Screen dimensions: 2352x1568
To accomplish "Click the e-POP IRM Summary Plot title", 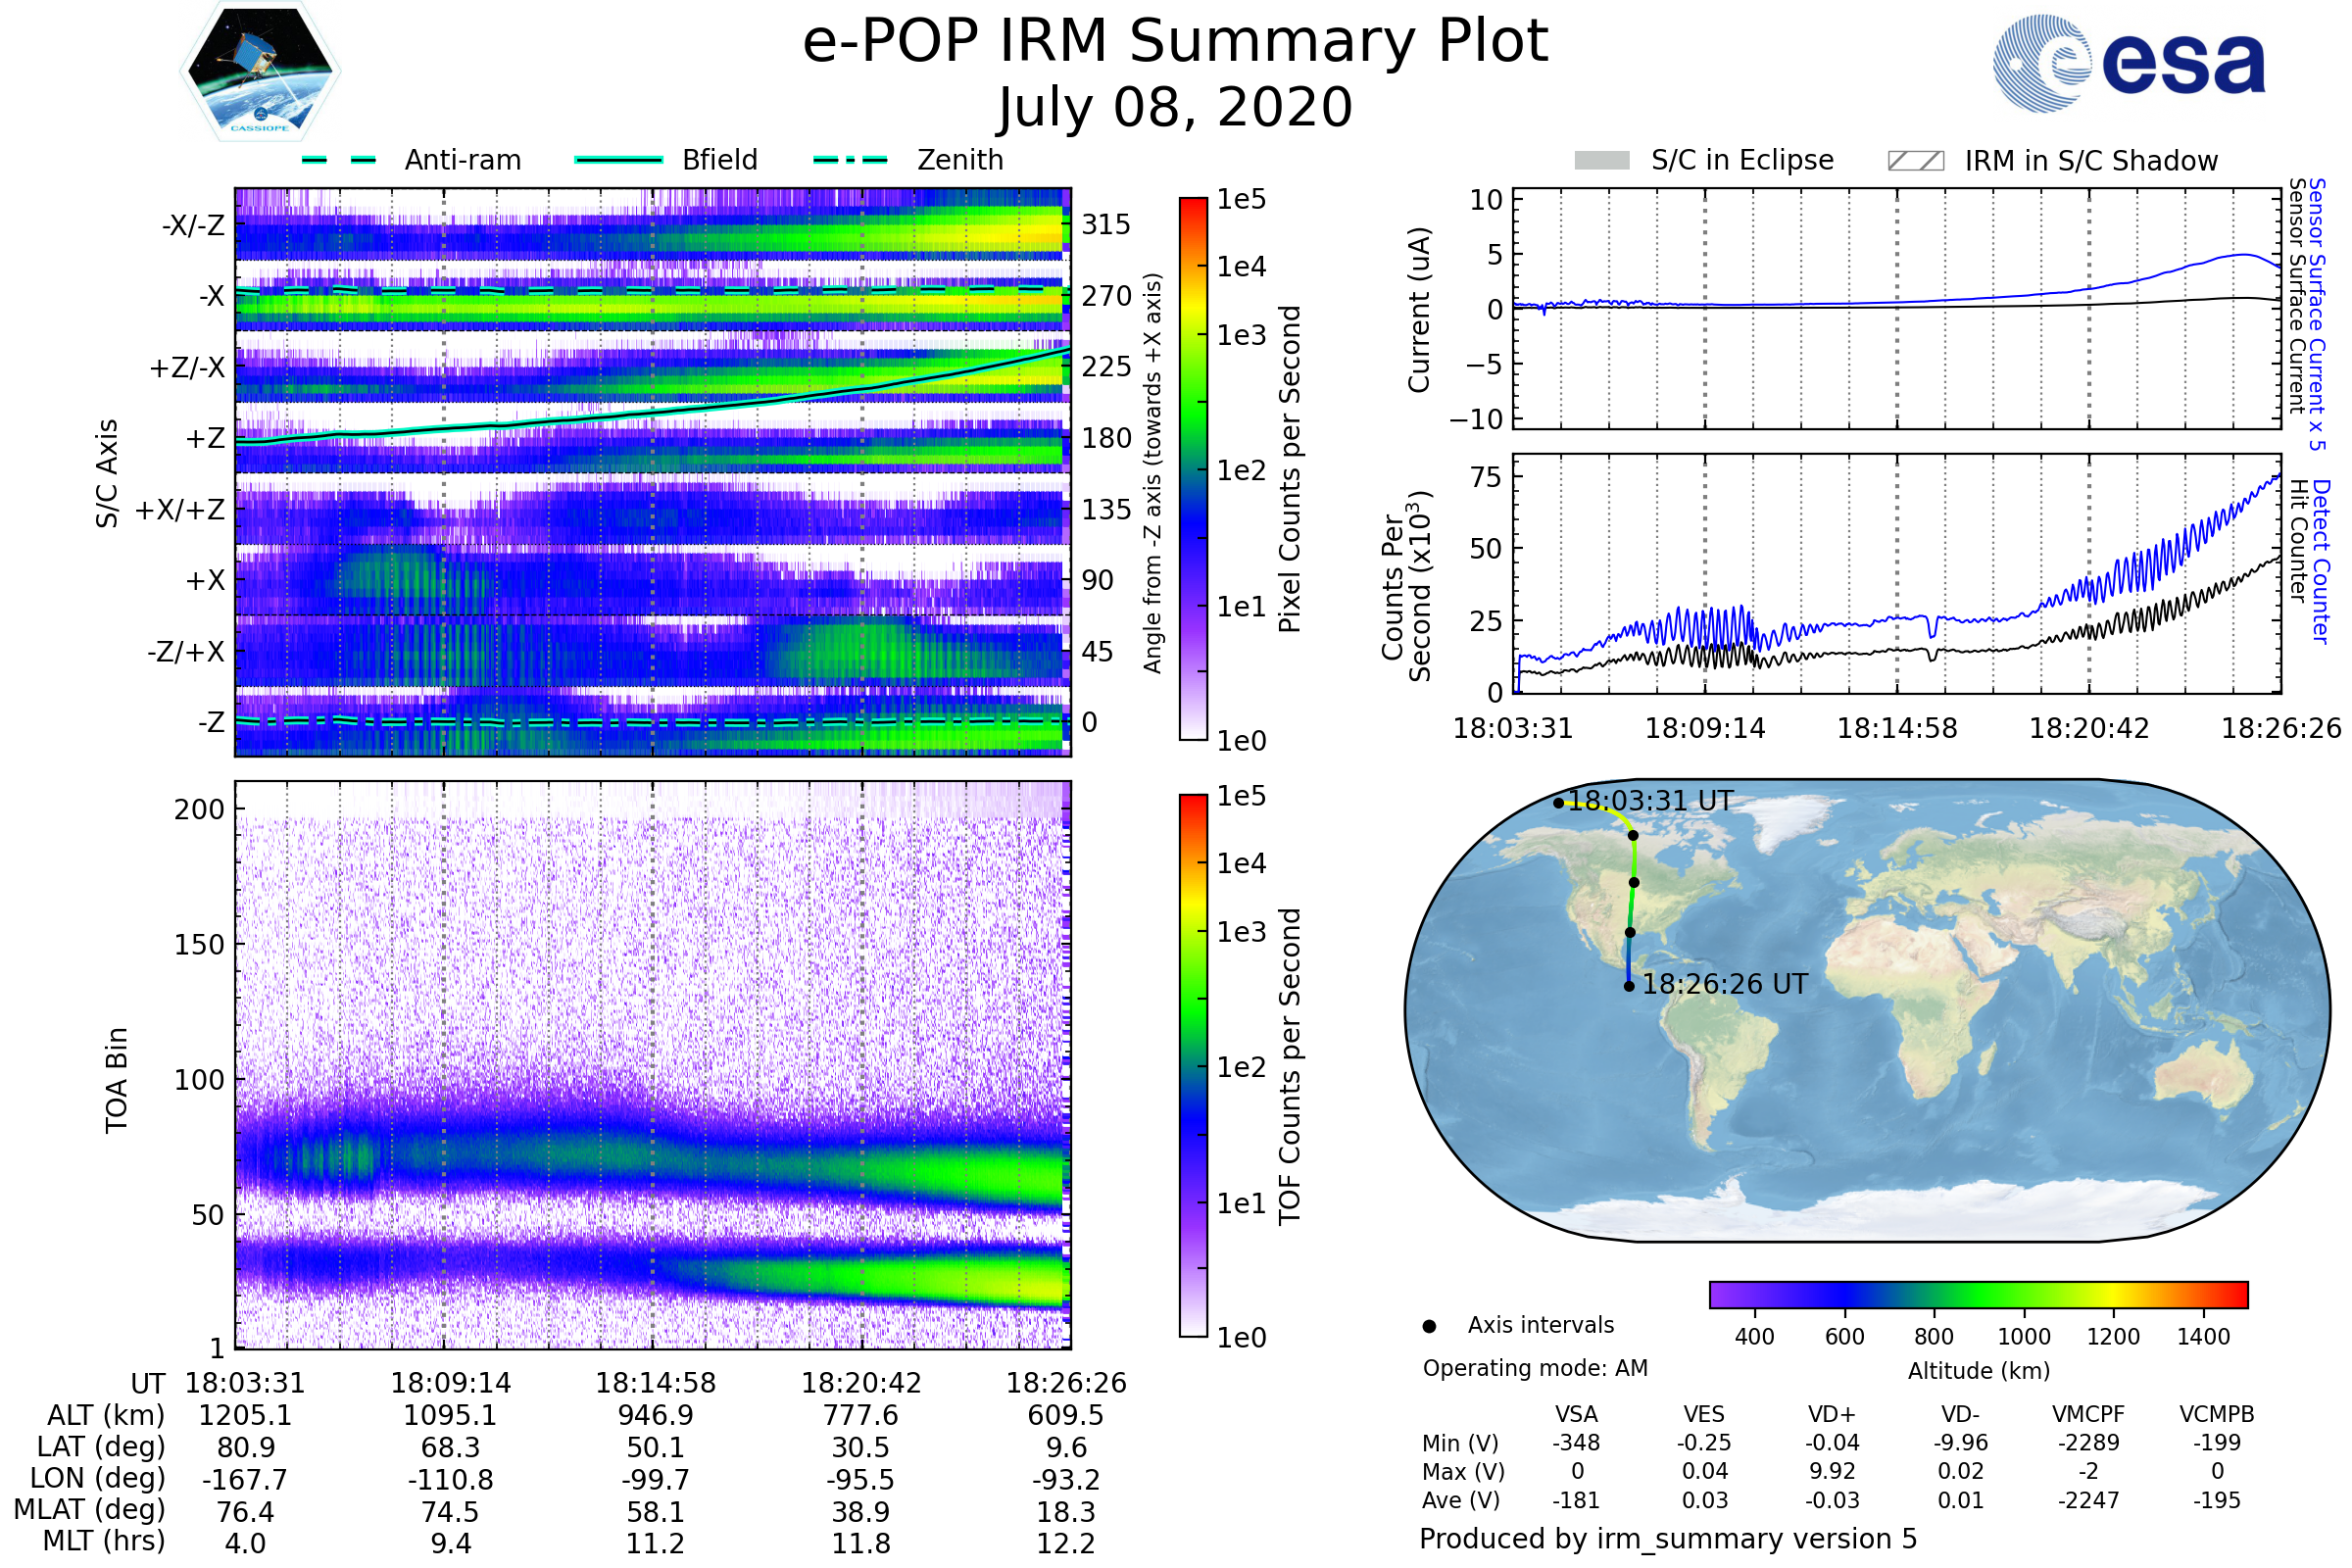I will [1175, 42].
